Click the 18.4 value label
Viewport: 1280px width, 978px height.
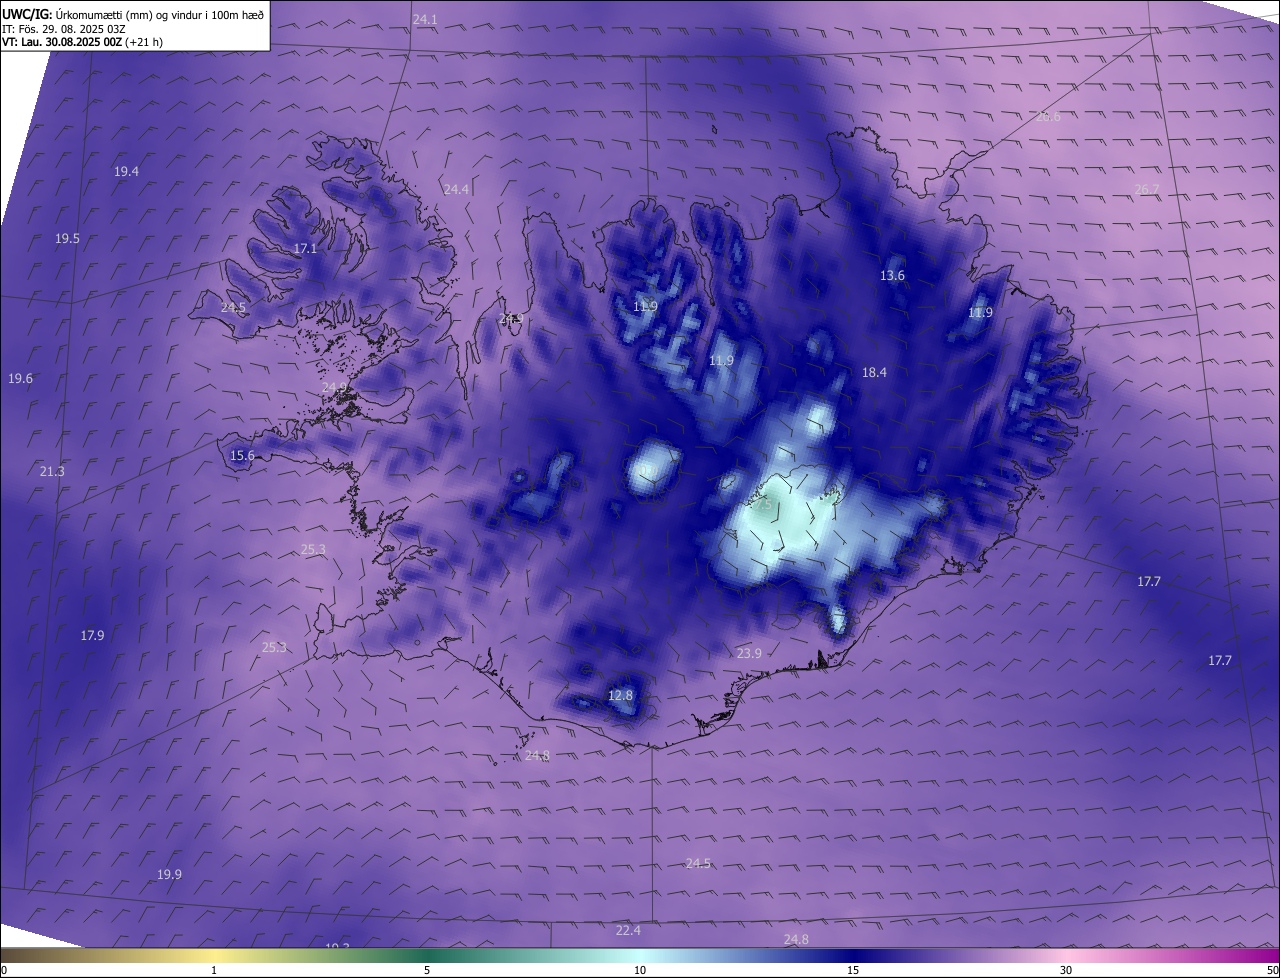pyautogui.click(x=874, y=373)
